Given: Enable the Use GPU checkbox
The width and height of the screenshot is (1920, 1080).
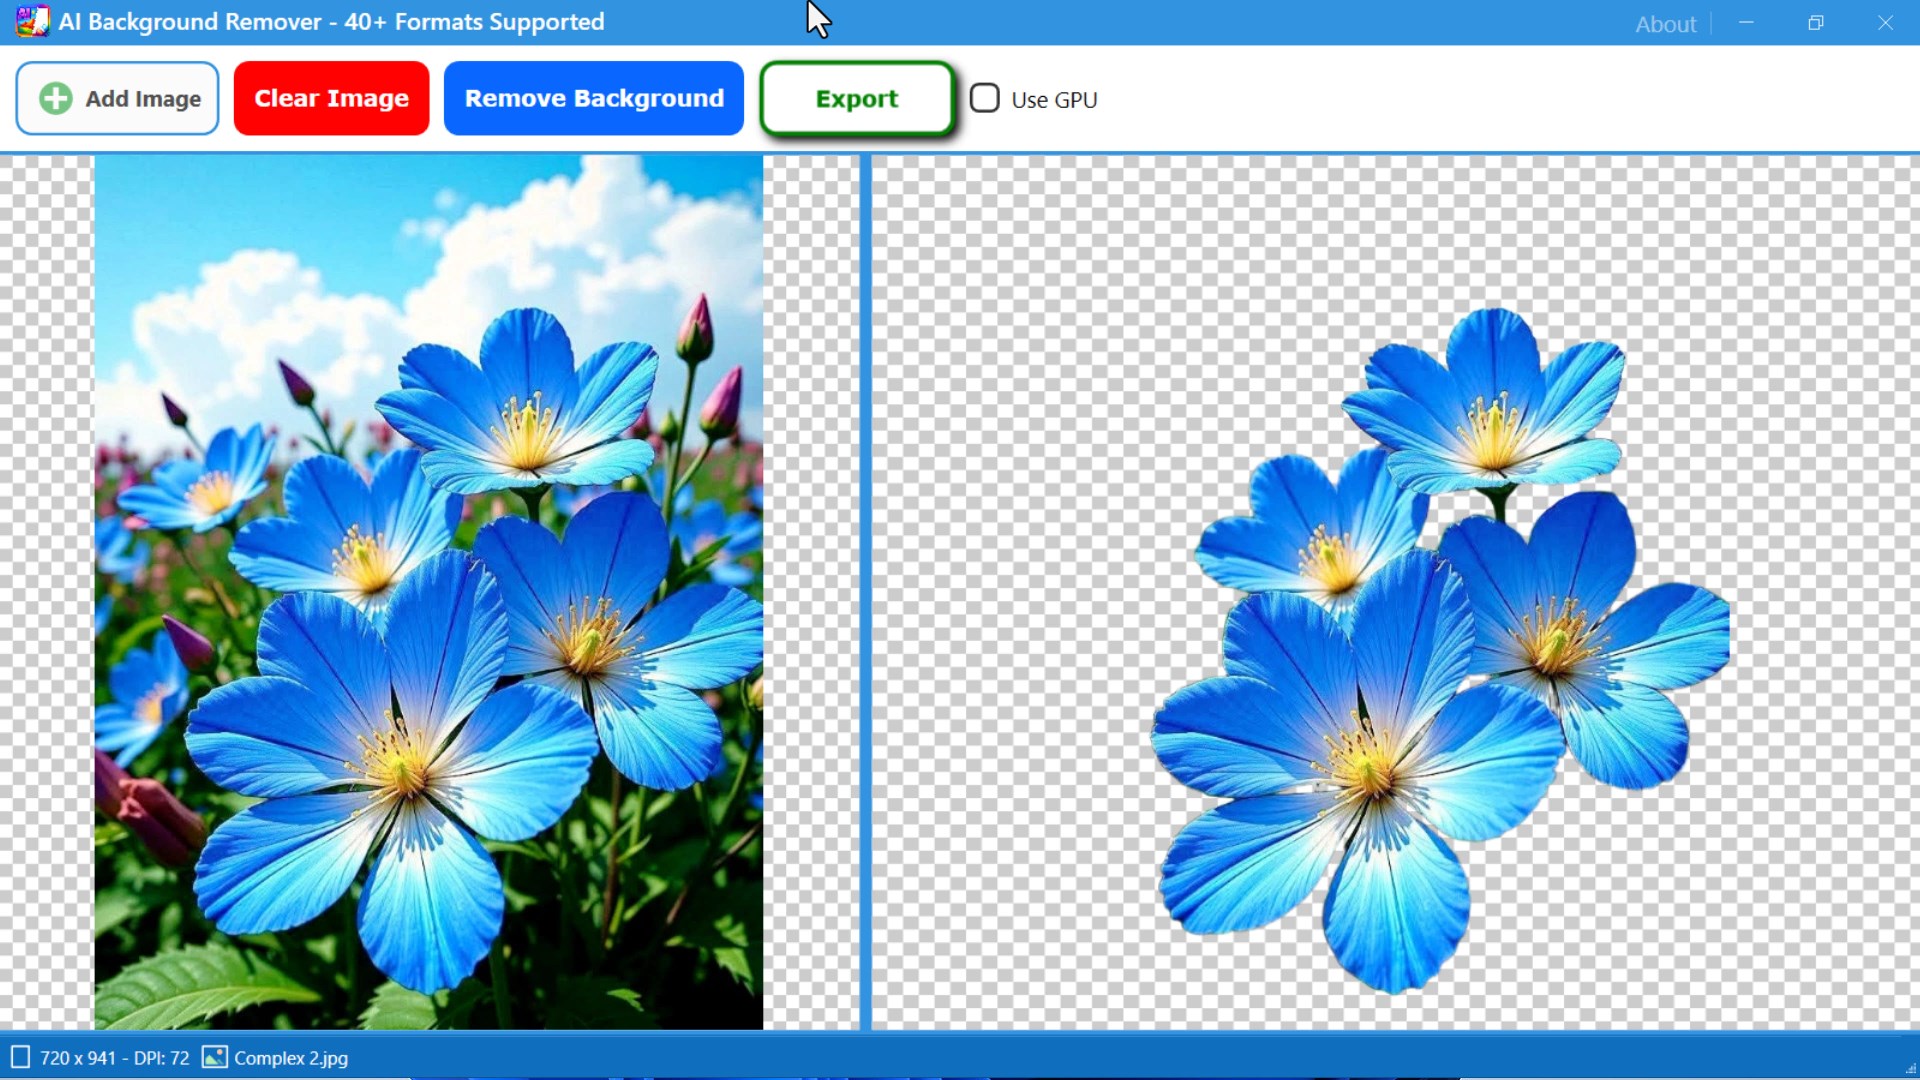Looking at the screenshot, I should click(985, 98).
